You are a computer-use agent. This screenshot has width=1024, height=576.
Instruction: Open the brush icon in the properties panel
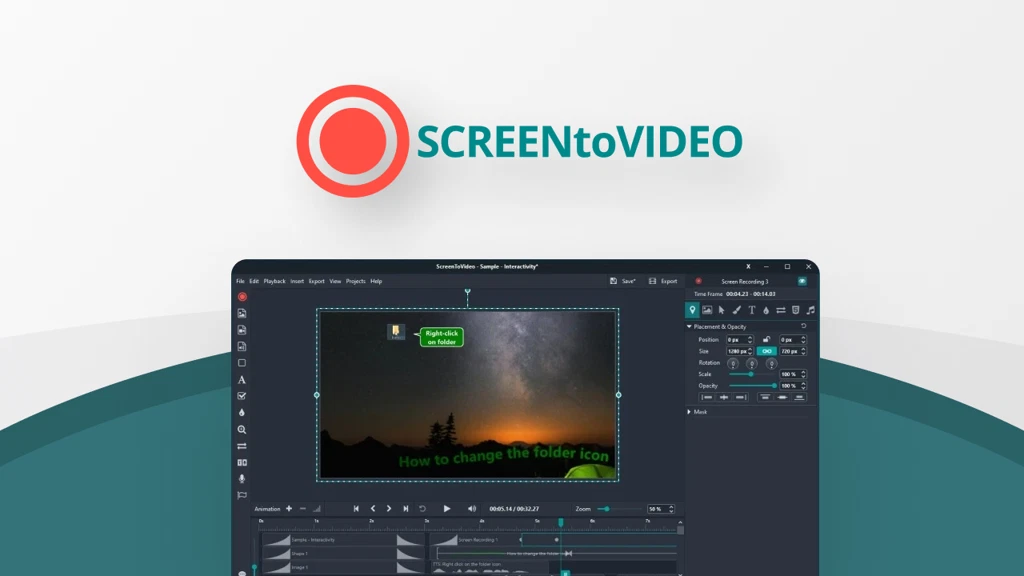tap(737, 310)
